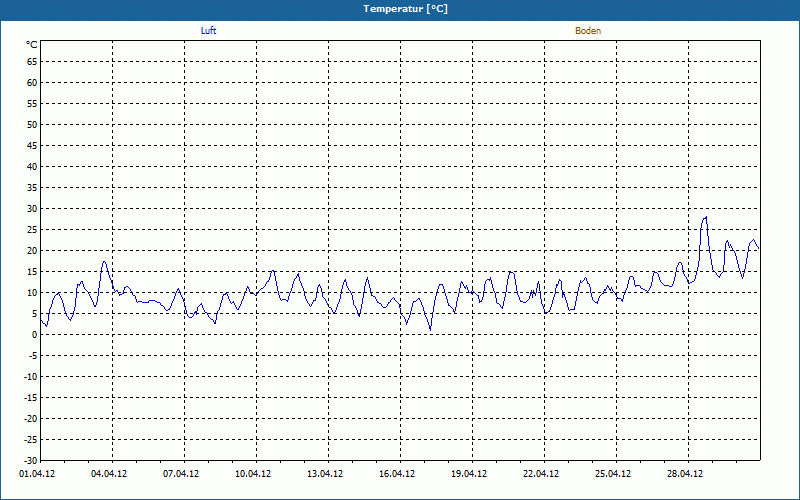Click the highest air temperature peak near 29.04.12
Screen dimensions: 800x500
pyautogui.click(x=706, y=217)
